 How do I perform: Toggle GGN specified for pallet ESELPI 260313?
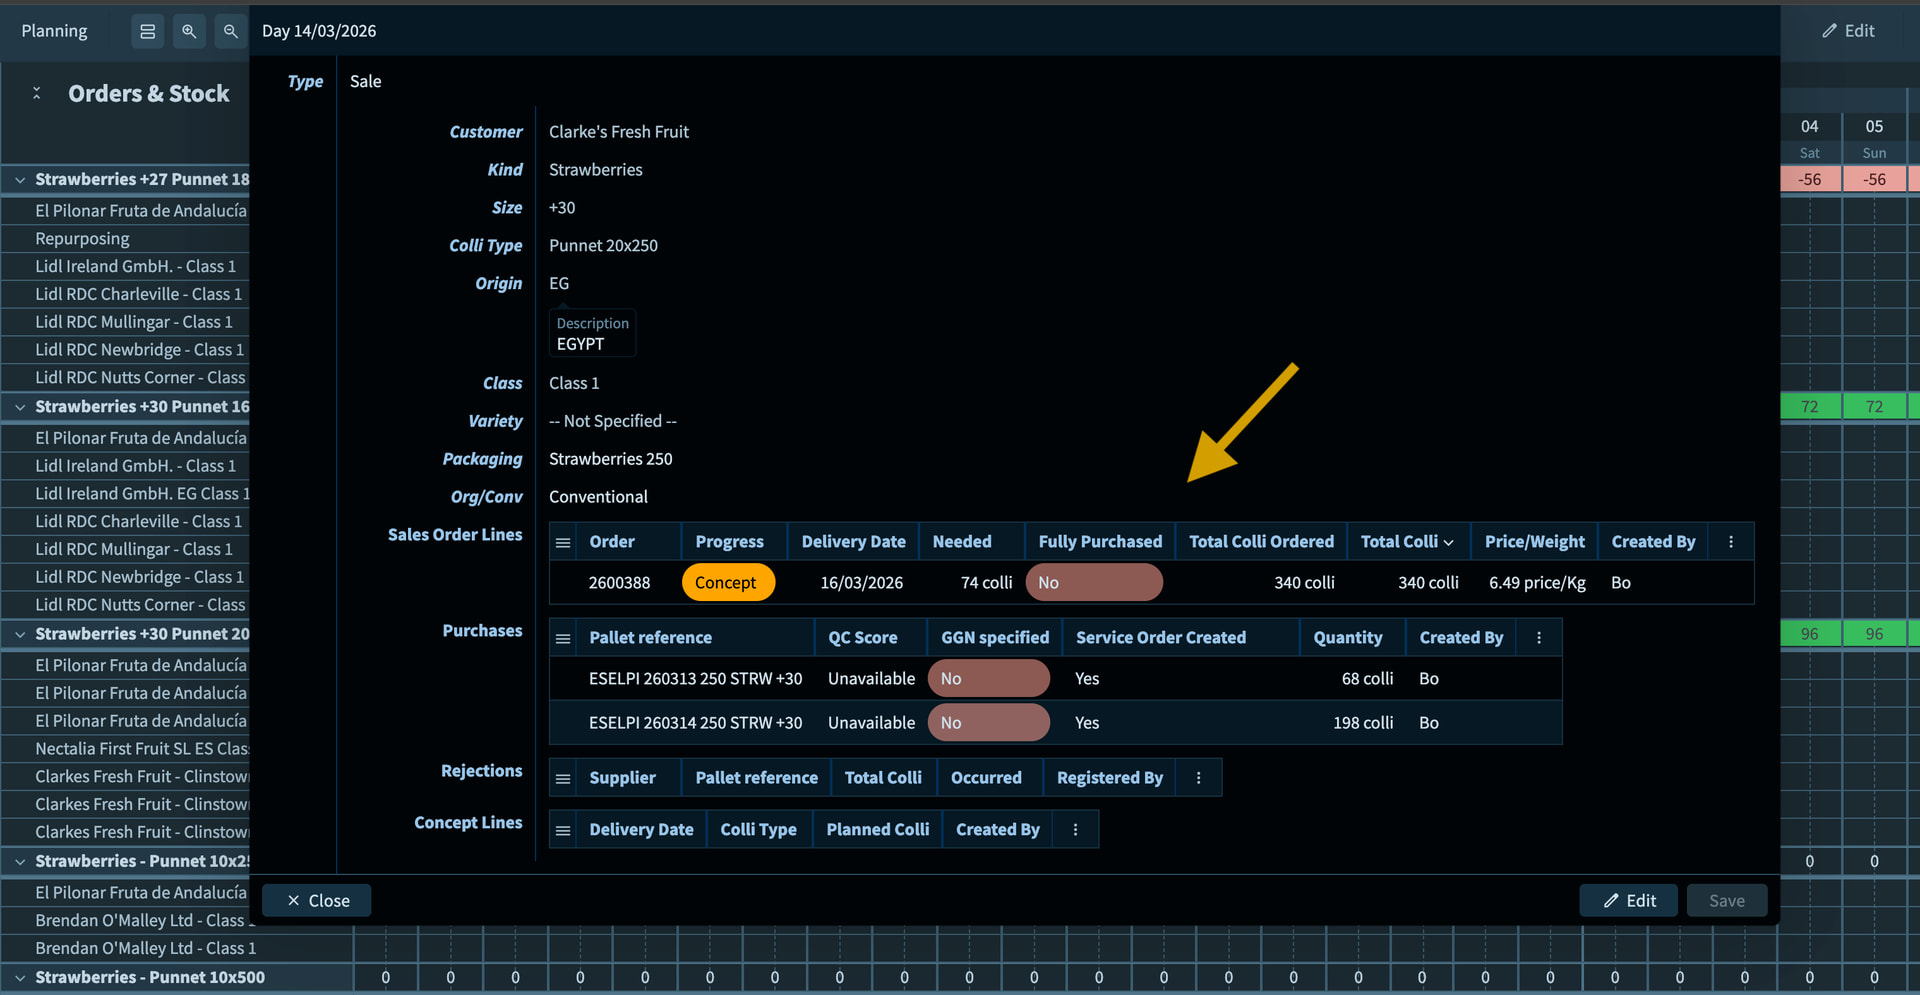pyautogui.click(x=988, y=679)
